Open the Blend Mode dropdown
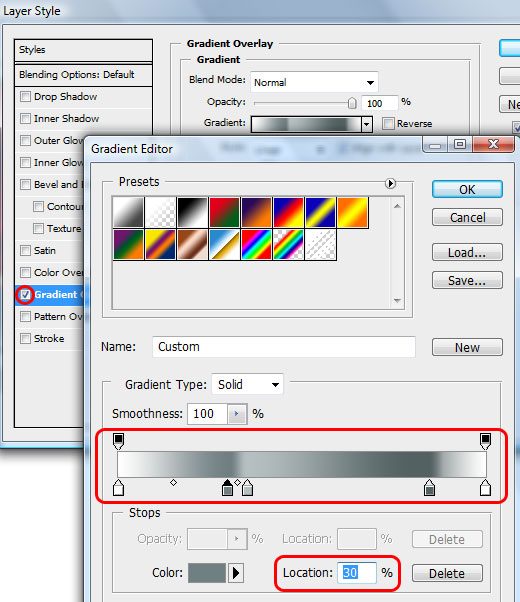 coord(314,82)
